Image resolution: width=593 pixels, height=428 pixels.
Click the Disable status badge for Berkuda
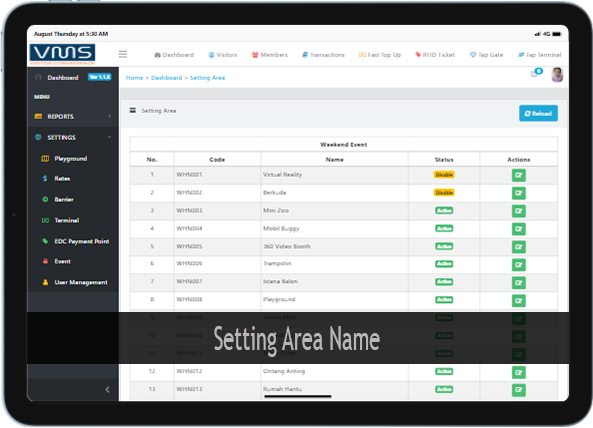(444, 192)
